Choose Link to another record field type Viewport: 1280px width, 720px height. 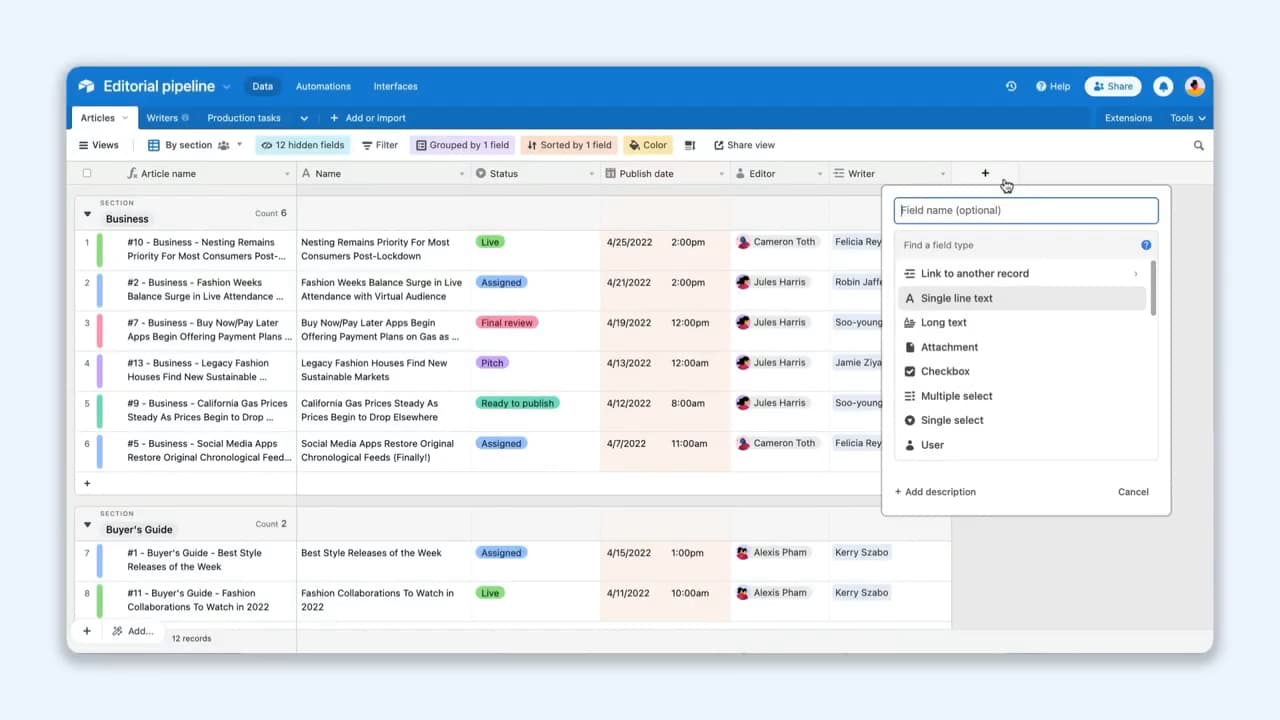(1020, 273)
